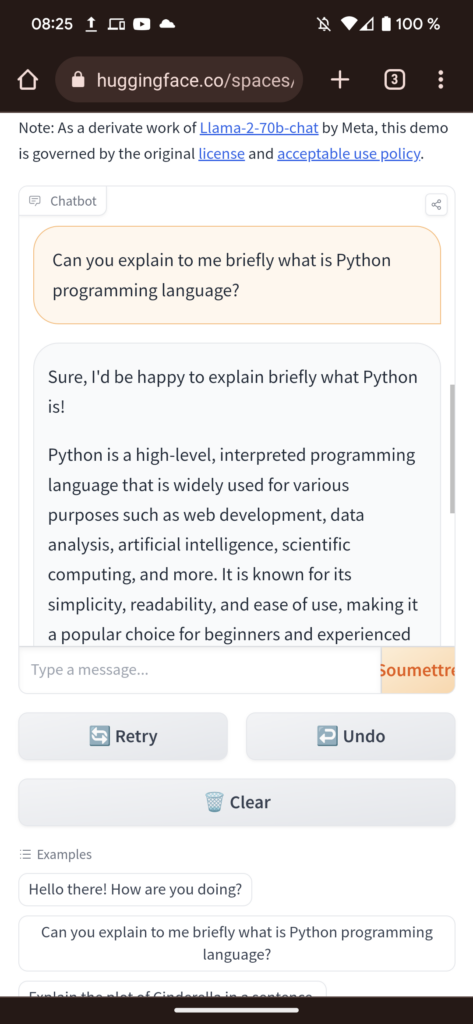Open the Llama-2-70b-chat link
Image resolution: width=473 pixels, height=1024 pixels.
tap(259, 127)
